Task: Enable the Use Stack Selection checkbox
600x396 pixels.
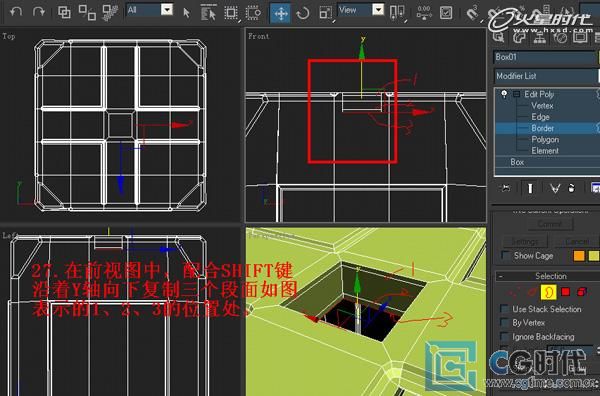Action: (505, 309)
